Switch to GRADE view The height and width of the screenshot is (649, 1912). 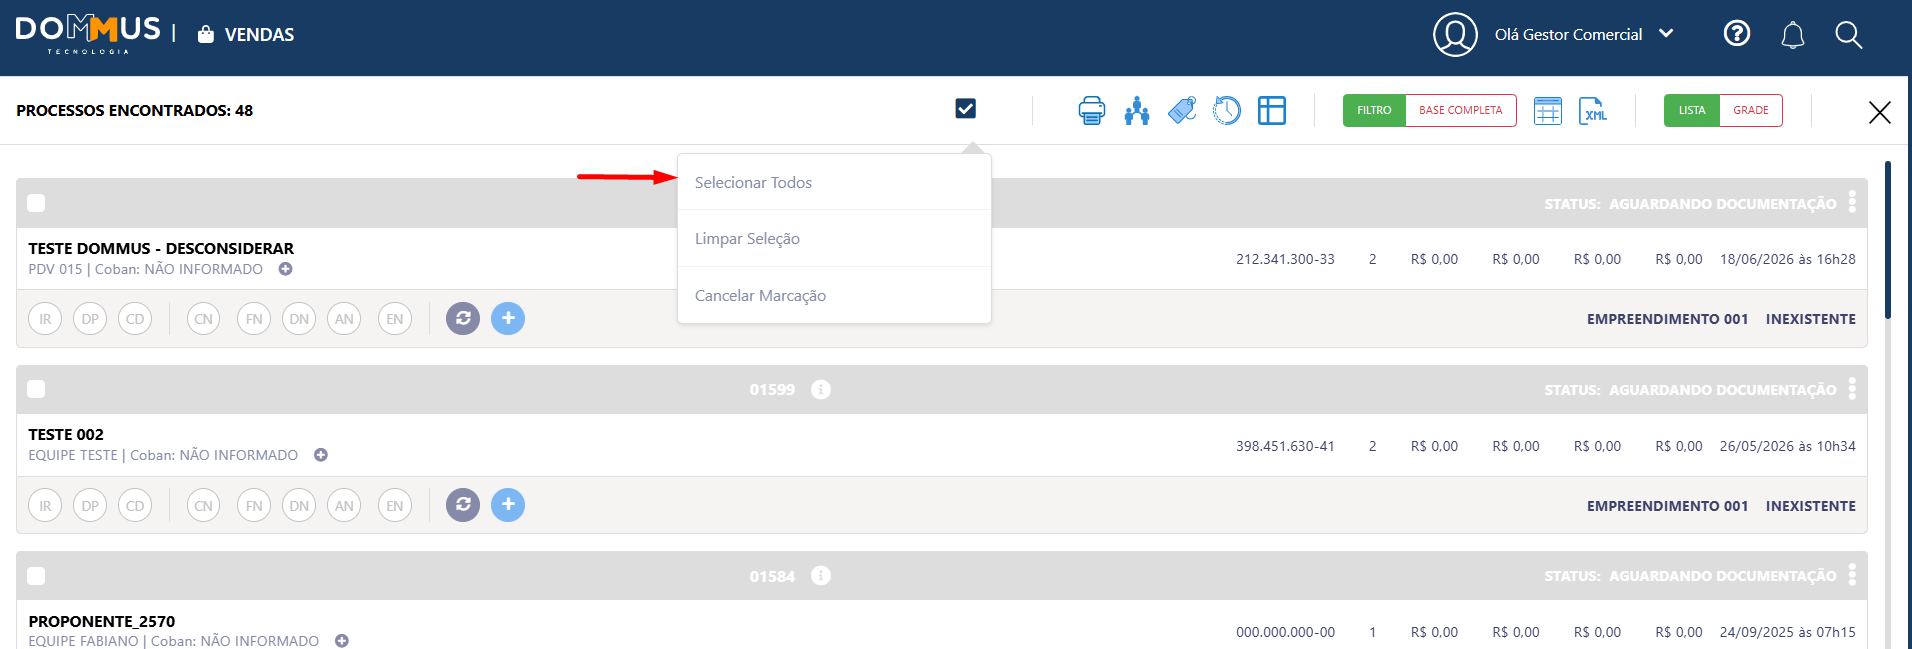pyautogui.click(x=1751, y=110)
